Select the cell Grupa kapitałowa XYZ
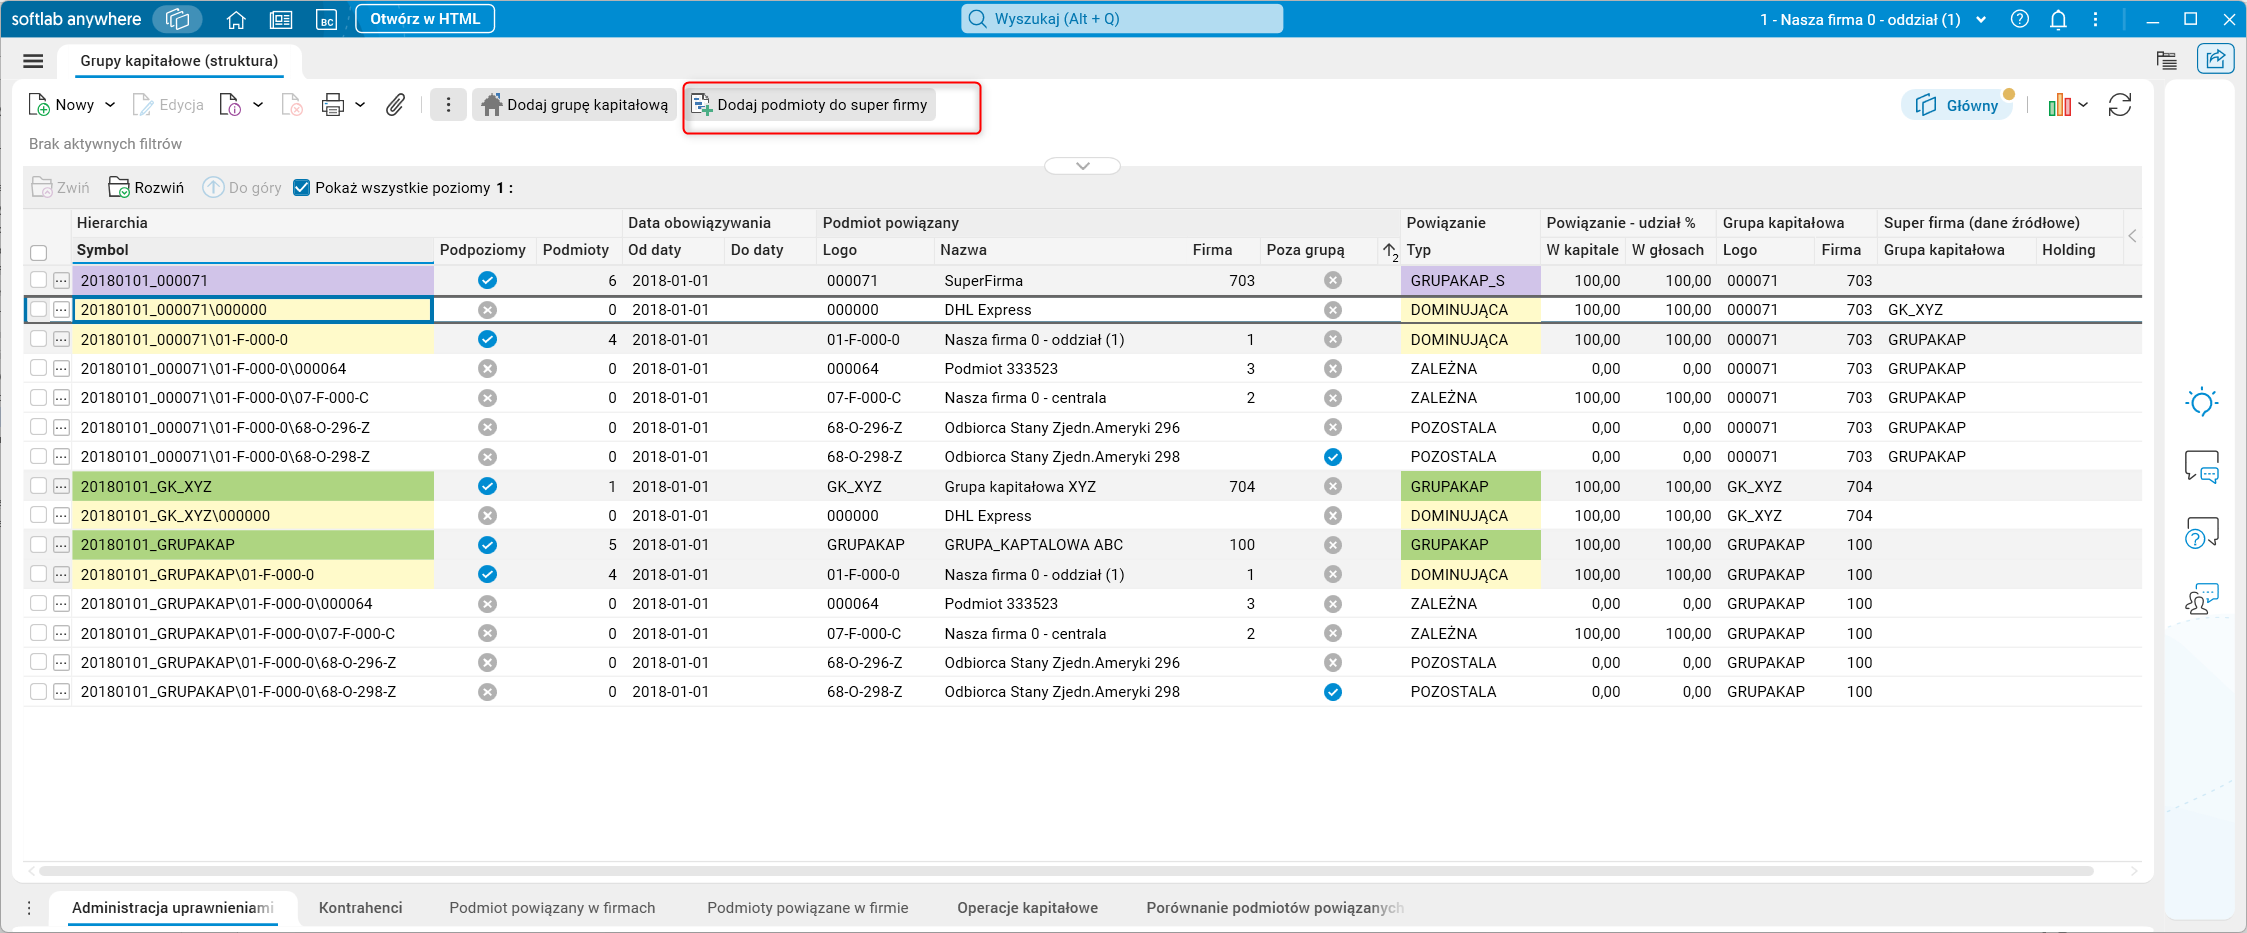The width and height of the screenshot is (2247, 933). [1020, 487]
